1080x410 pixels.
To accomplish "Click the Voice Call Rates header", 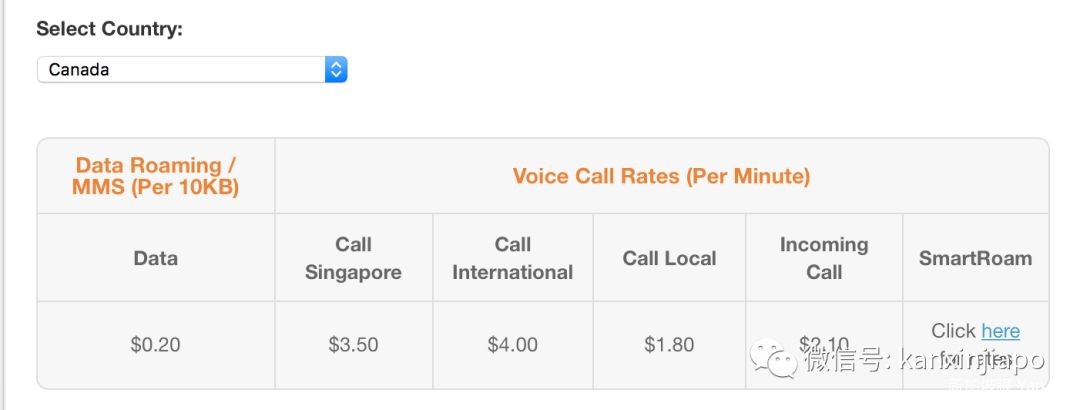I will click(661, 176).
